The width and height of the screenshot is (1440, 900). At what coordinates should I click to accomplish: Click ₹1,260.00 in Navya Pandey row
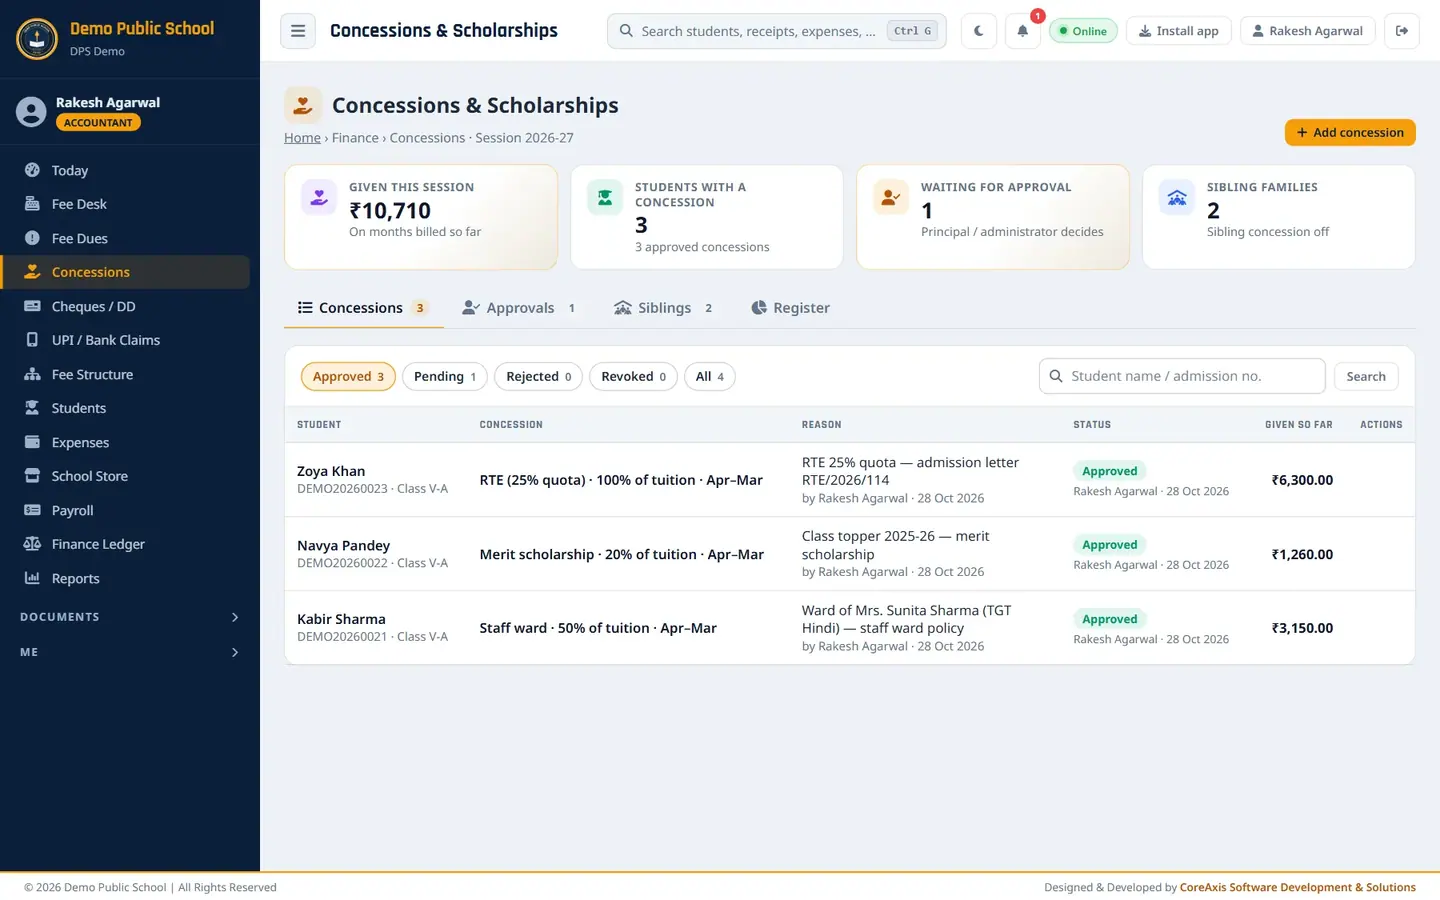1302,554
